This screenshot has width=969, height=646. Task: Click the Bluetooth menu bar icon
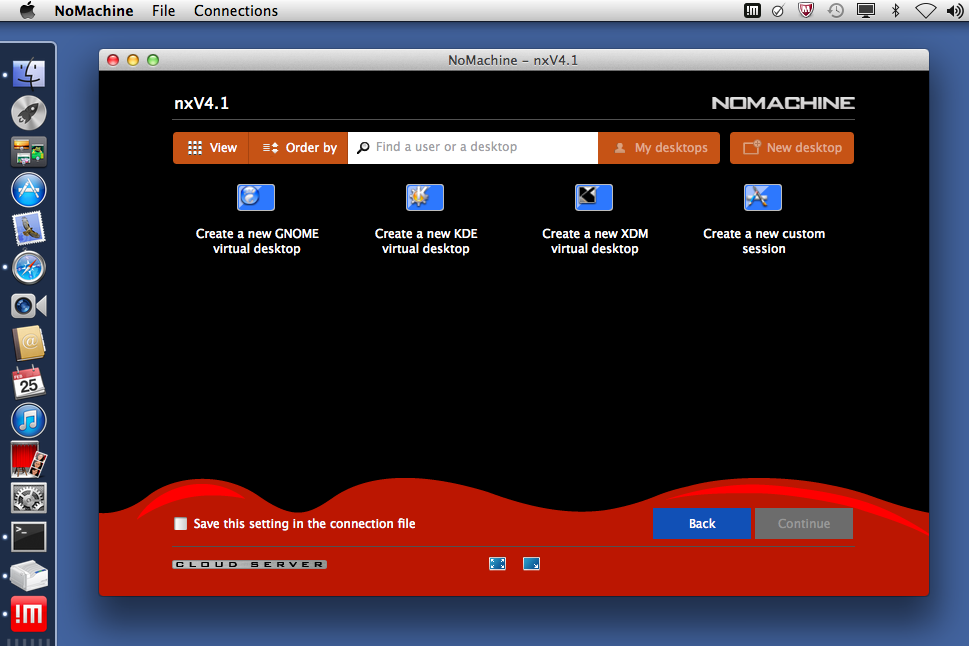click(x=895, y=11)
